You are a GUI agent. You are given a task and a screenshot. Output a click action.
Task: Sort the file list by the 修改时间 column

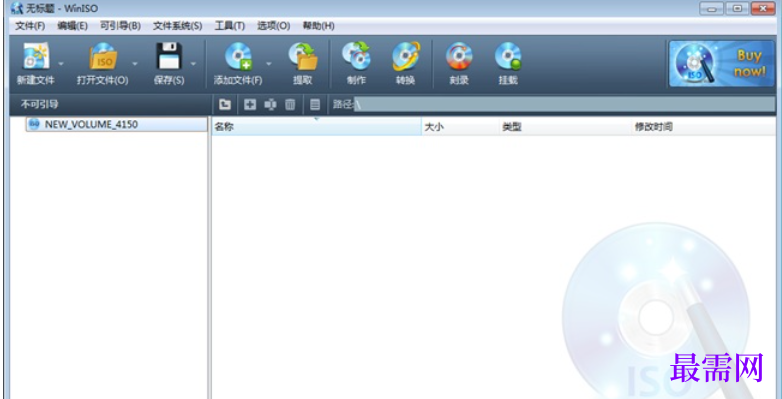point(704,127)
